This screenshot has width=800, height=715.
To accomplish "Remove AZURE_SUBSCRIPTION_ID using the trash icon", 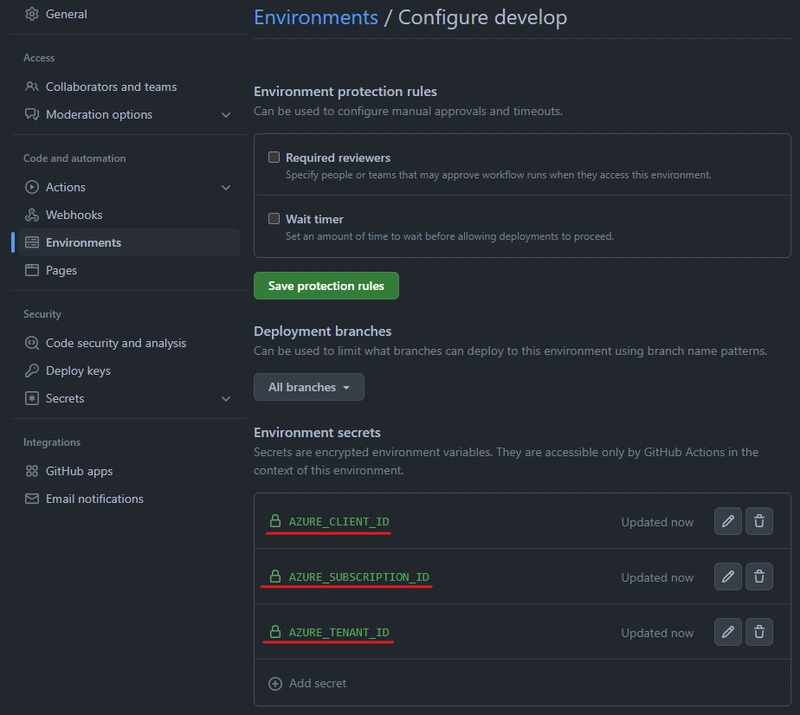I will pyautogui.click(x=759, y=577).
